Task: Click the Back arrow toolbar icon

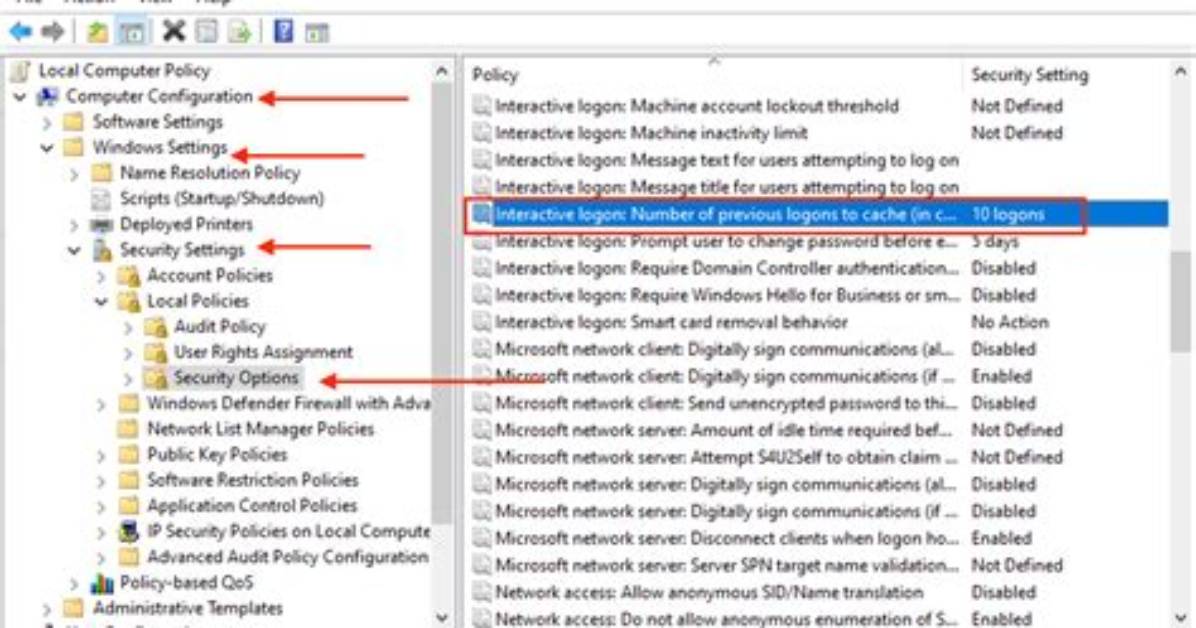Action: 21,32
